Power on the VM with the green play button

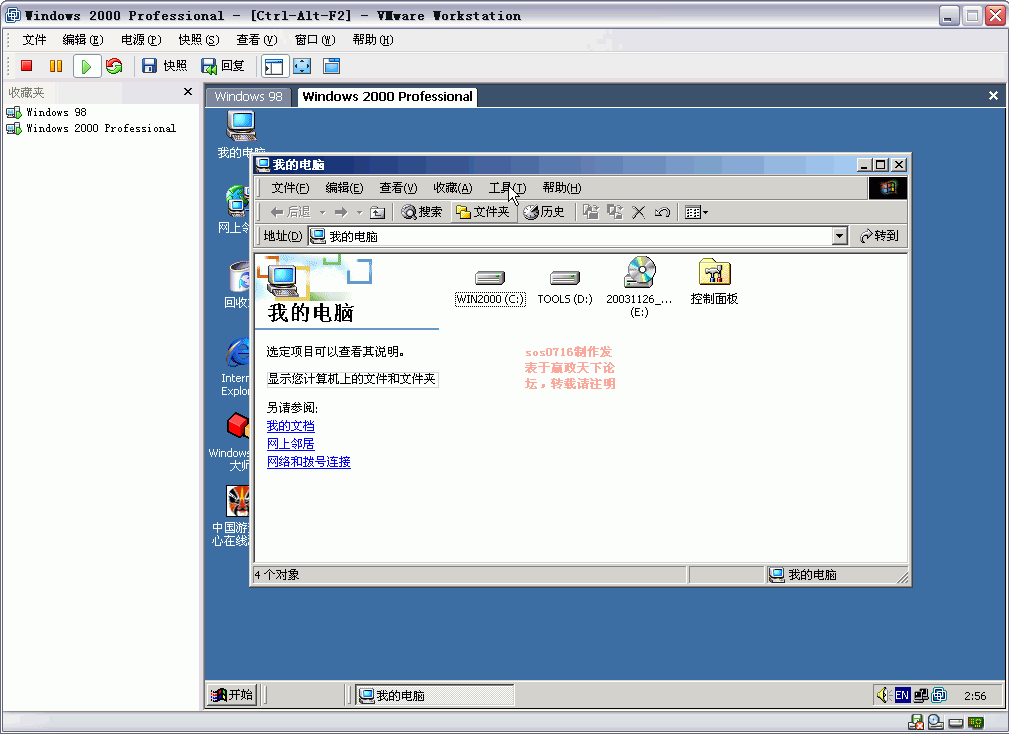[86, 66]
